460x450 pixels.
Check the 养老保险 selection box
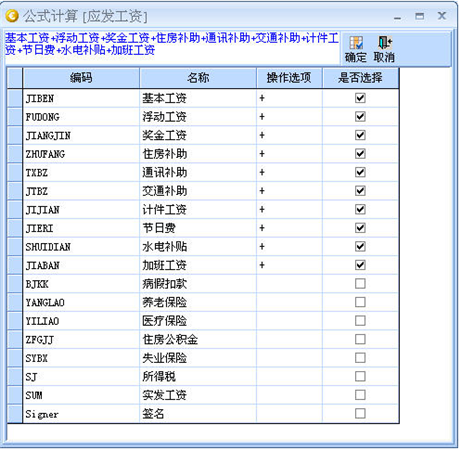[x=360, y=302]
